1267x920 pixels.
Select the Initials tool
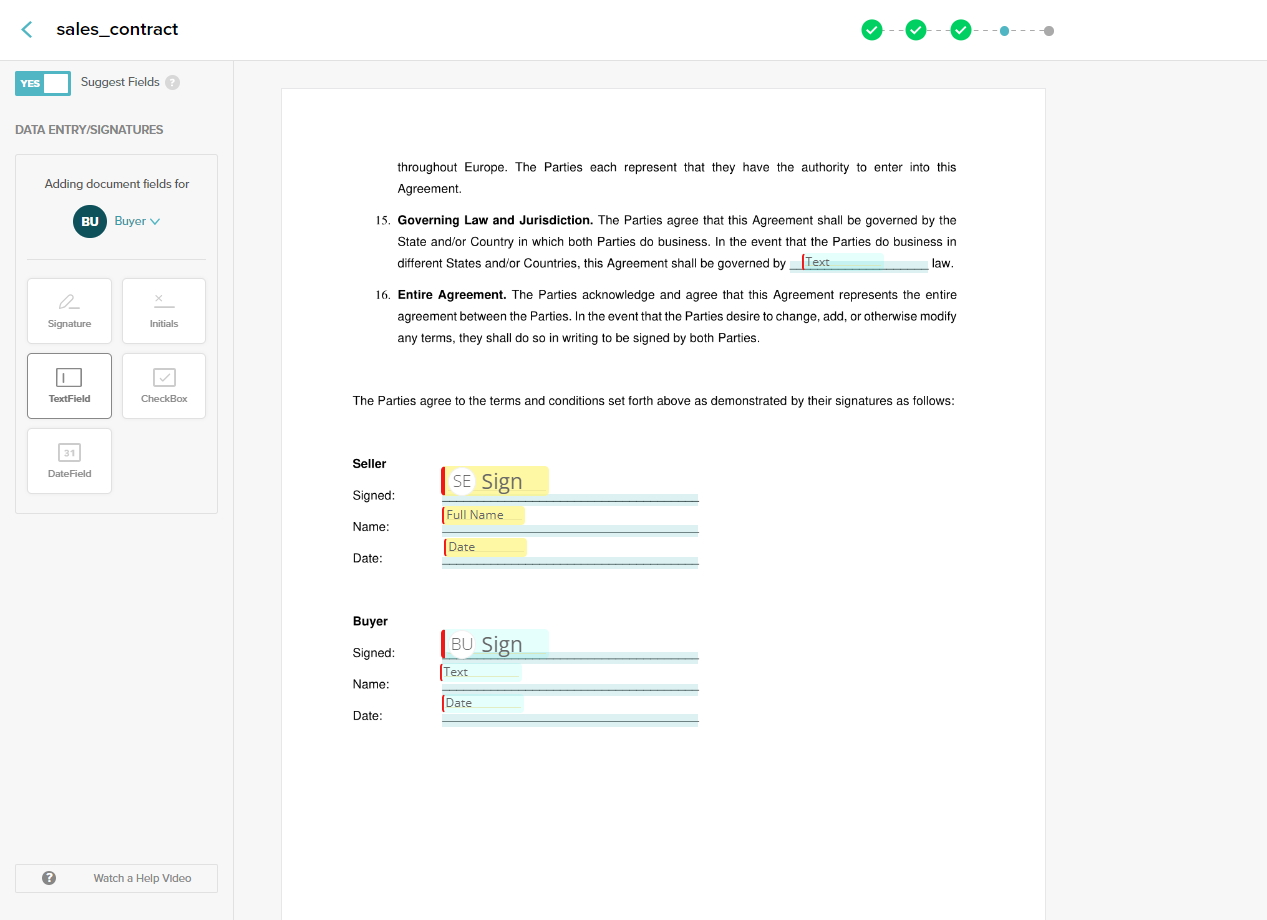pos(163,310)
